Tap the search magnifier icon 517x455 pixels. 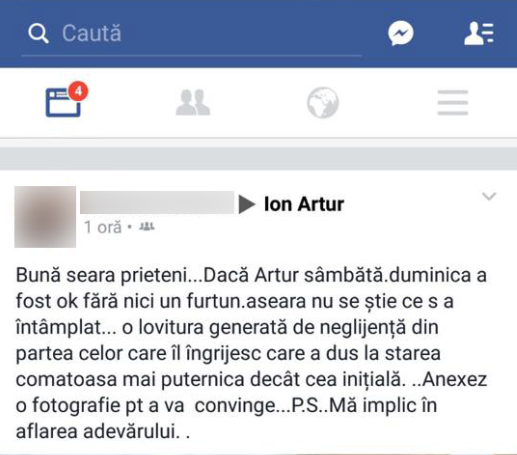click(38, 33)
